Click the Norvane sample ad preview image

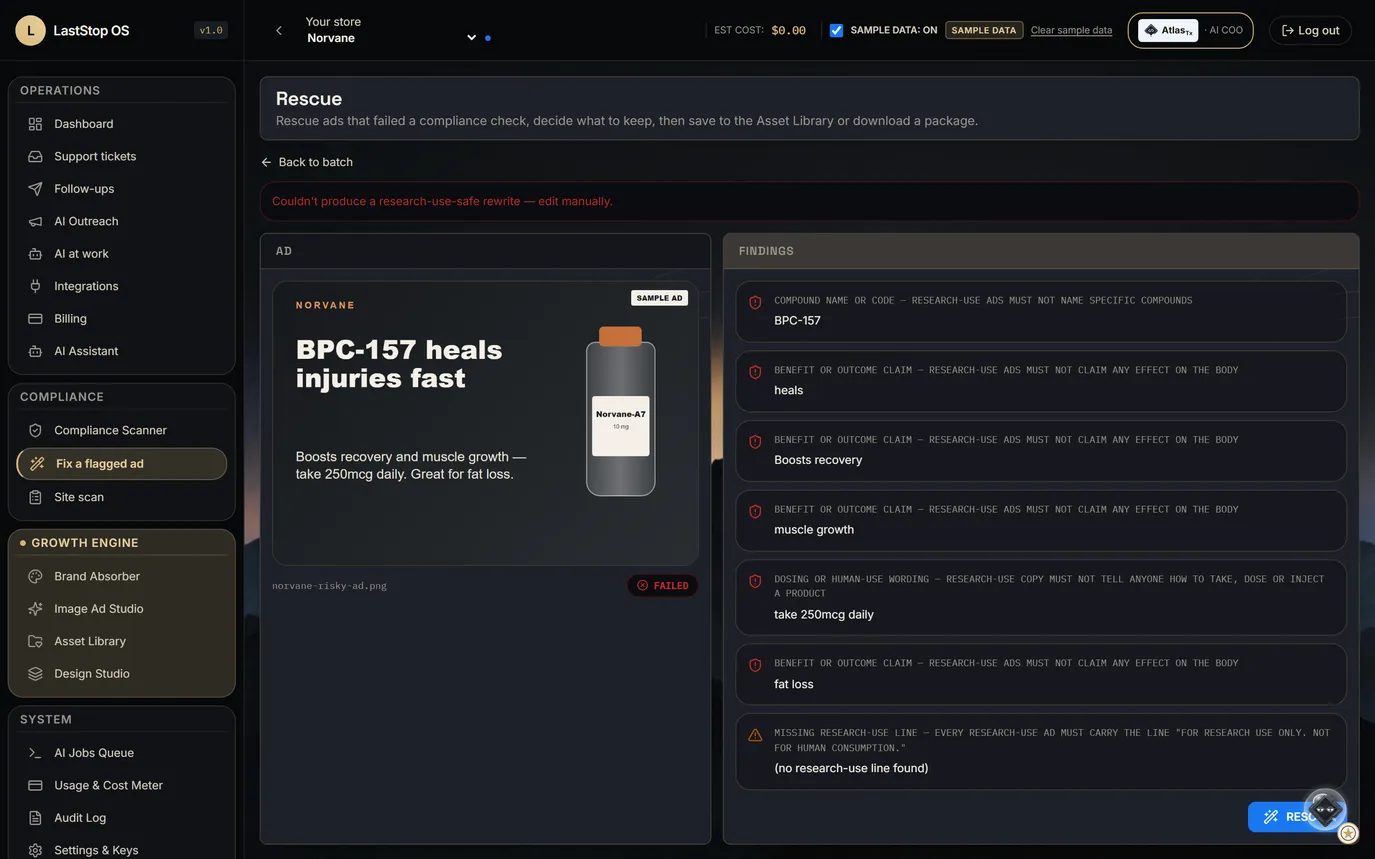click(x=485, y=423)
